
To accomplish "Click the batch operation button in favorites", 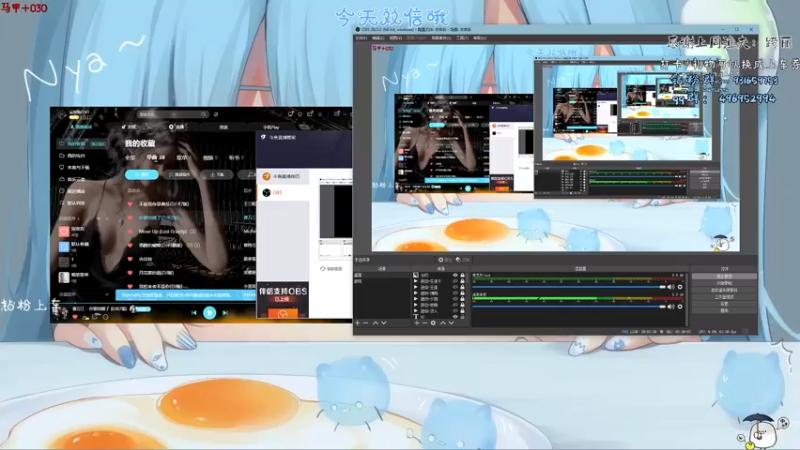I will click(179, 174).
